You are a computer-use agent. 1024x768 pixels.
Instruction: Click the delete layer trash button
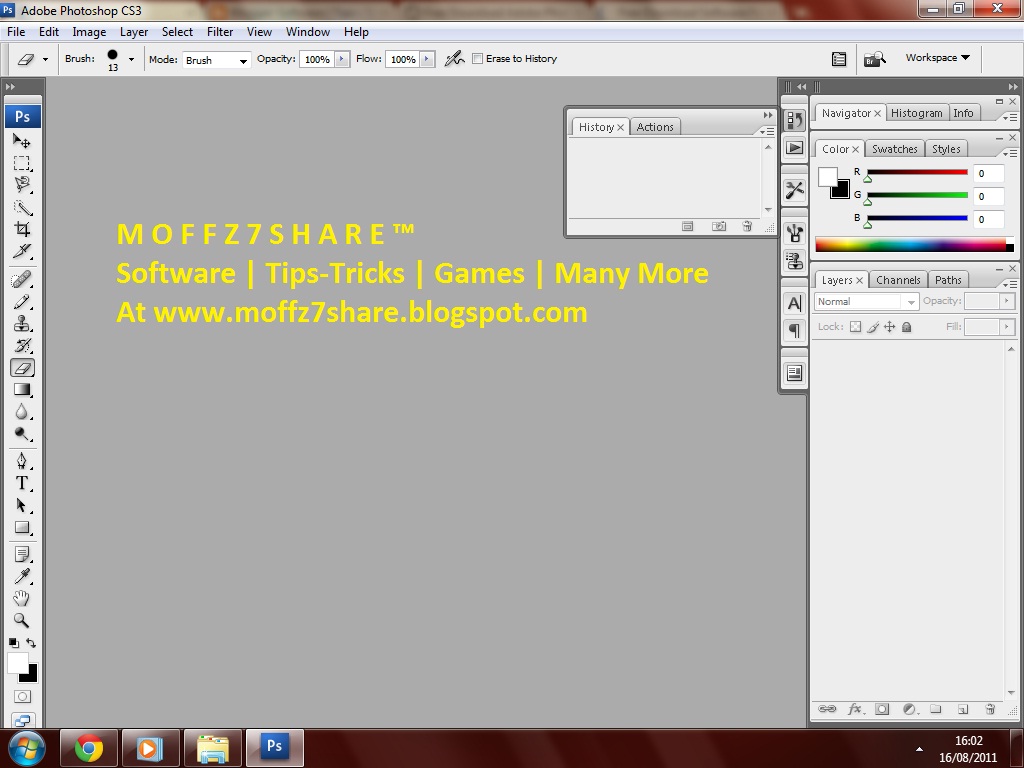point(990,709)
